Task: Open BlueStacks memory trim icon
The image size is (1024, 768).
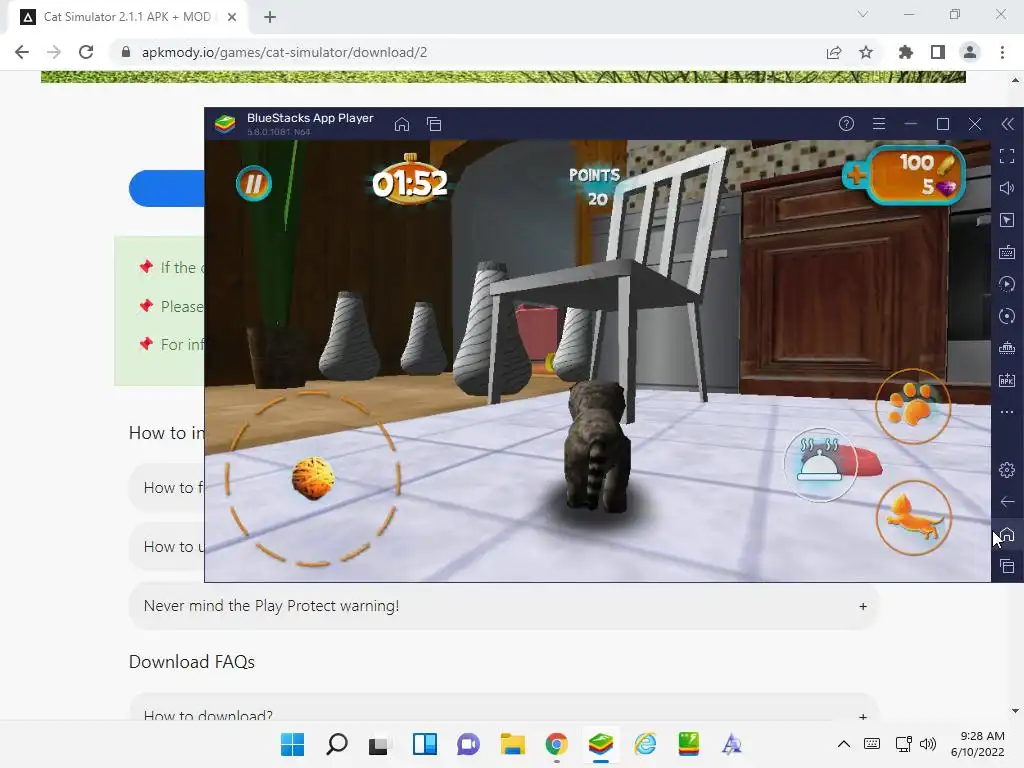Action: (x=1007, y=348)
